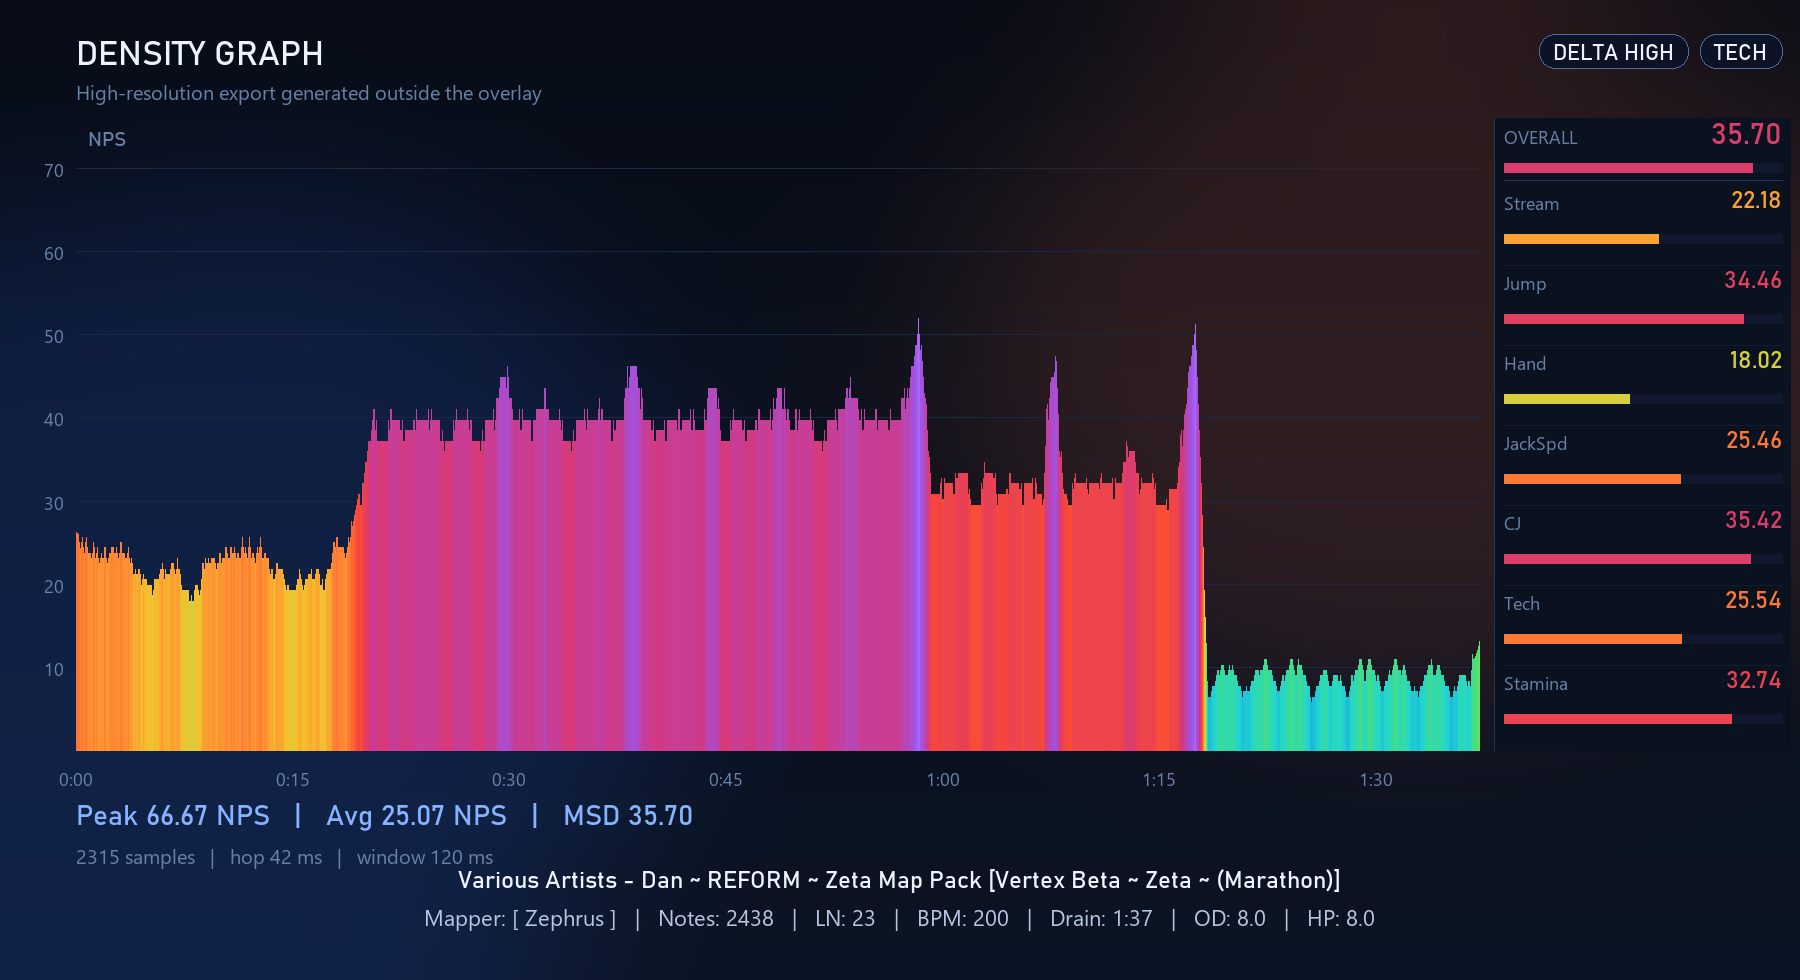Click the Stream skill entry
Screen dimensions: 1800x980
[x=1531, y=204]
